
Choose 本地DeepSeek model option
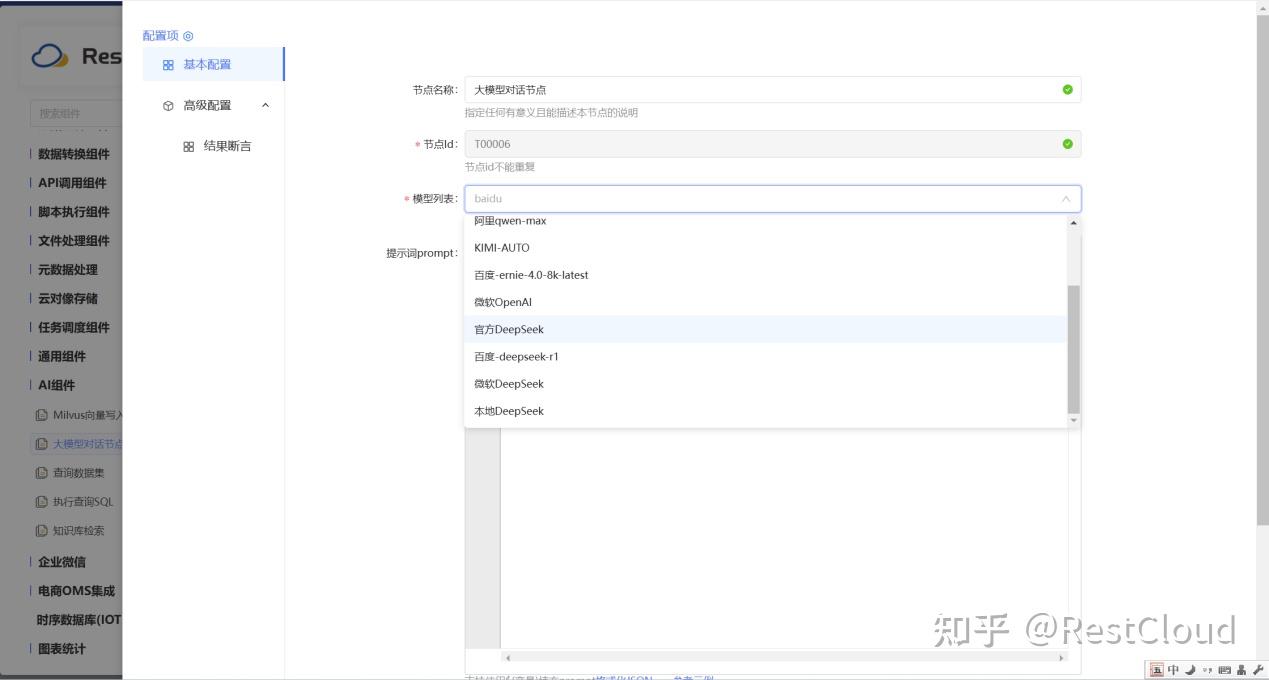tap(508, 410)
